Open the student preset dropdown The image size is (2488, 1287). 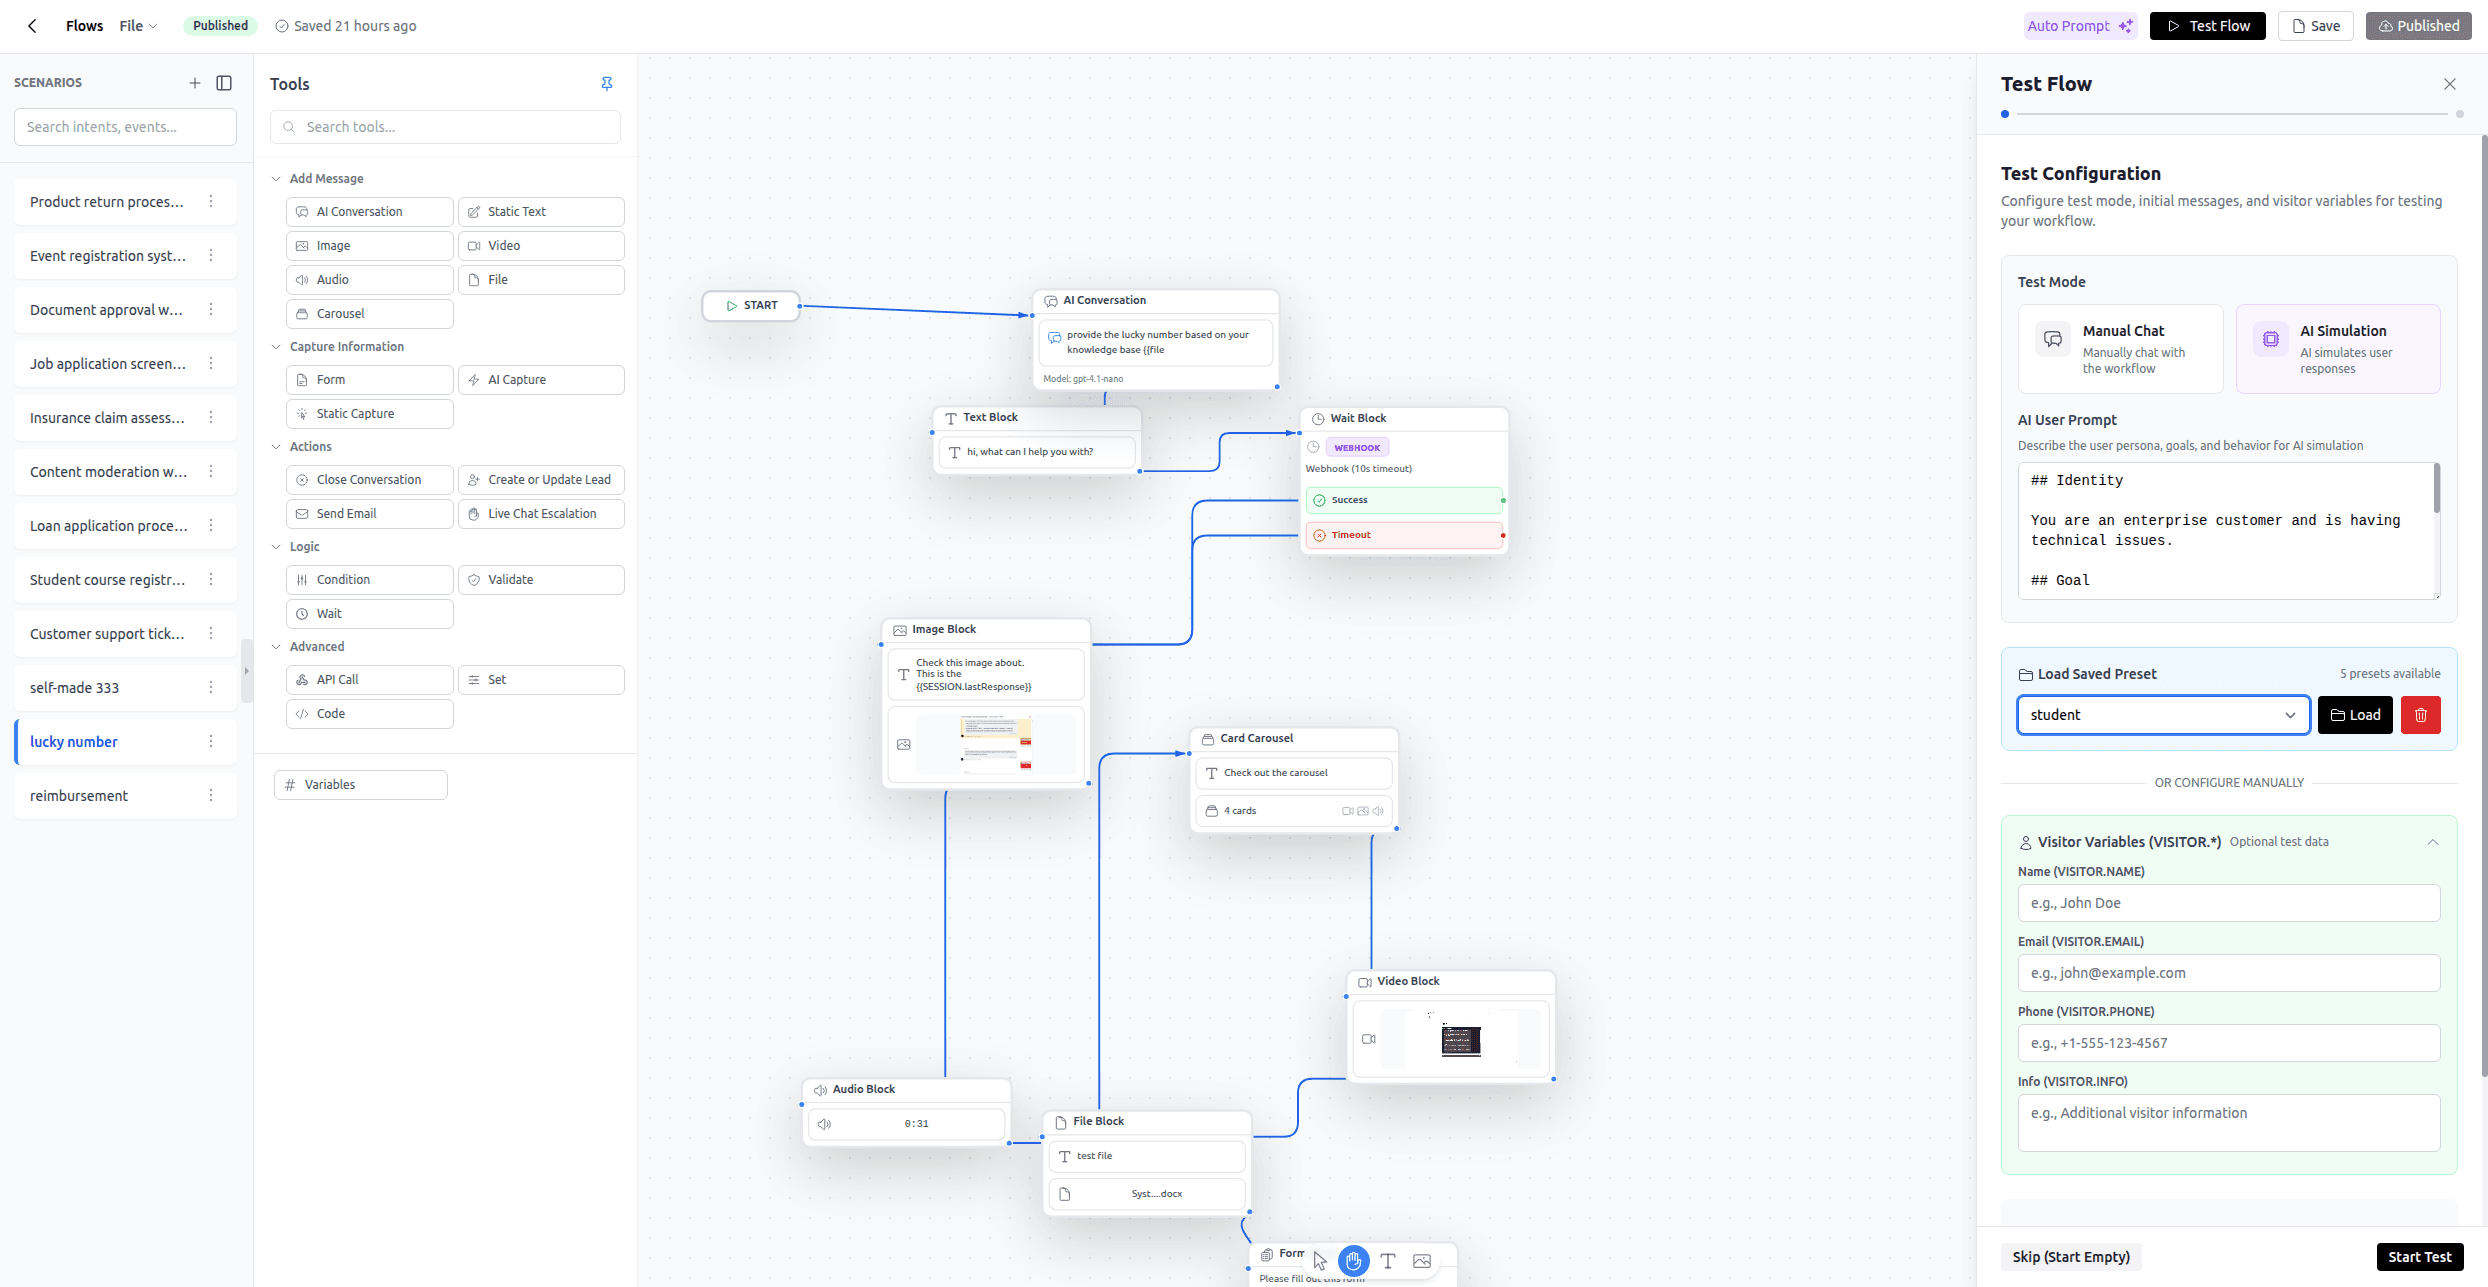pyautogui.click(x=2162, y=715)
